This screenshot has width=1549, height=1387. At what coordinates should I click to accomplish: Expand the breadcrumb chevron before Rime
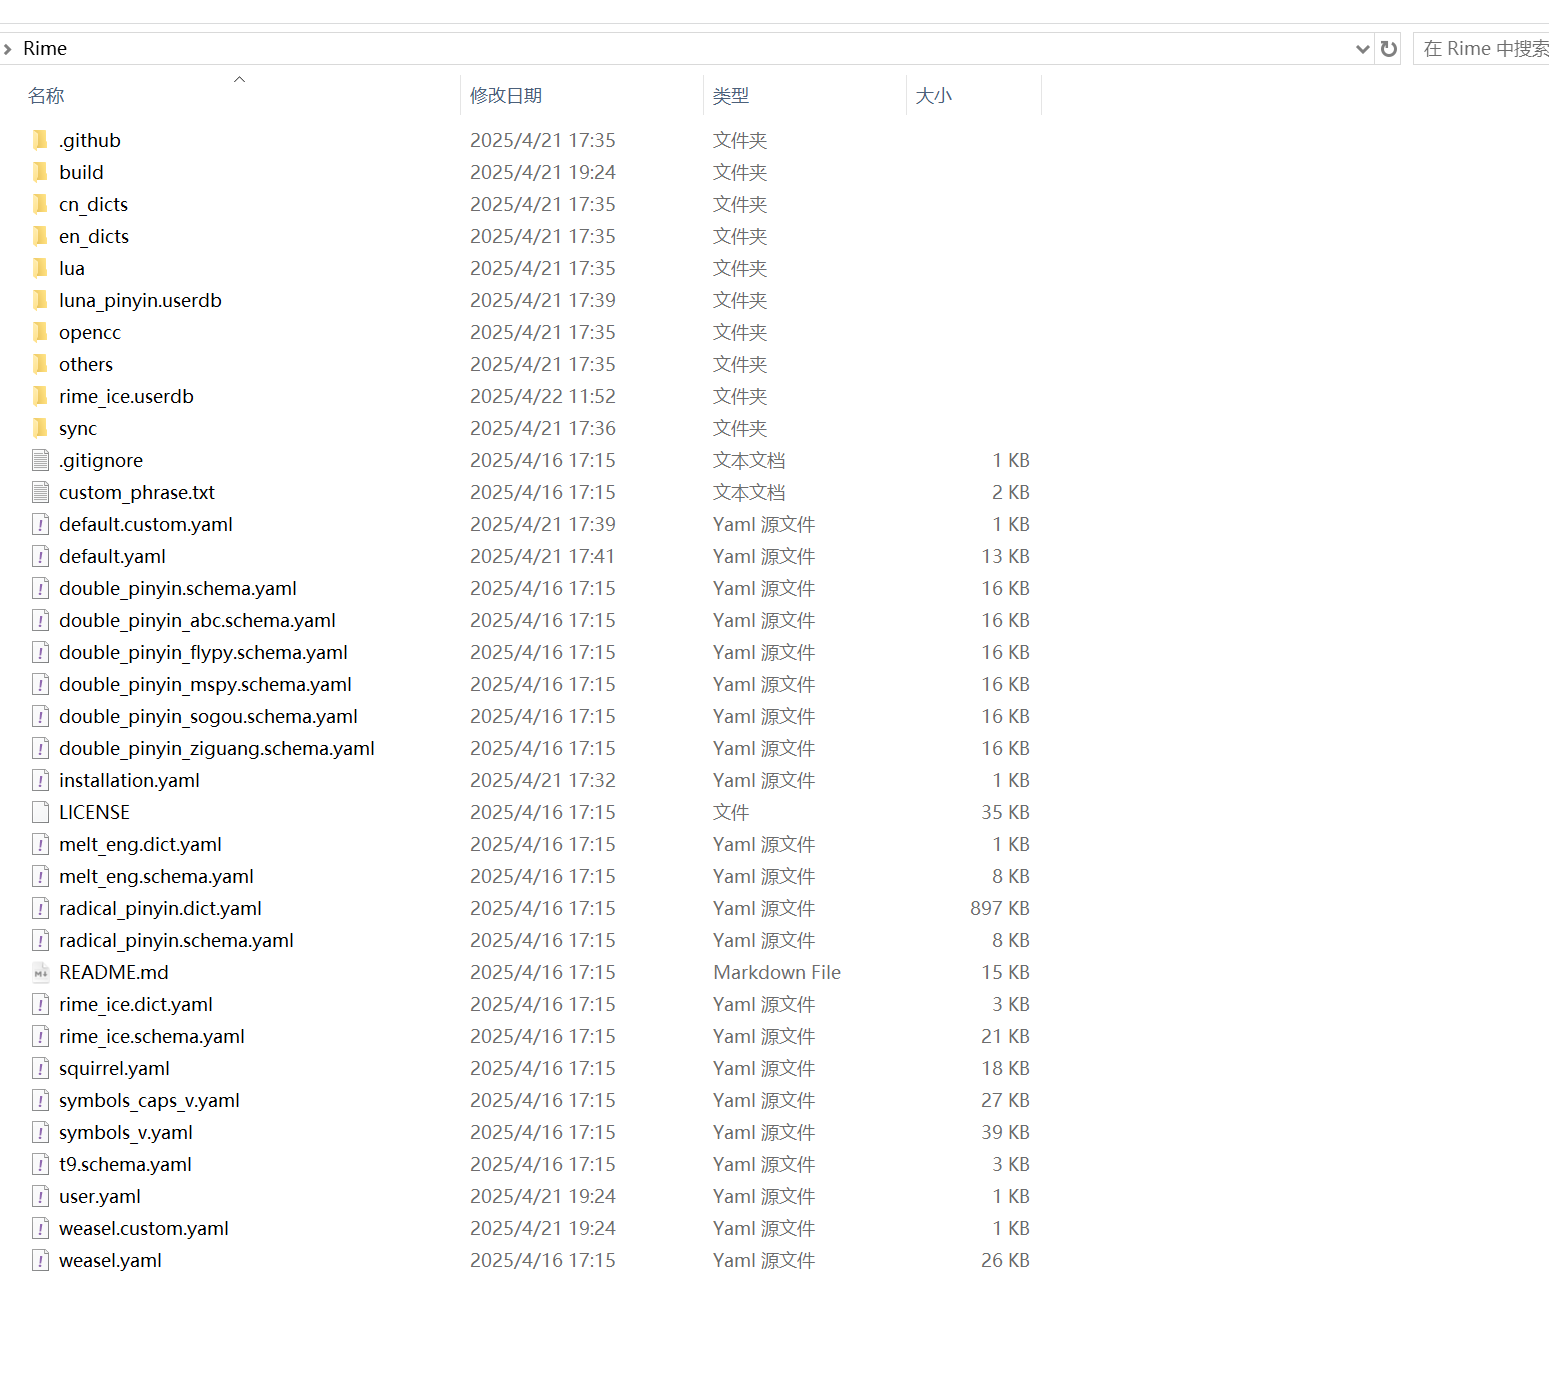(x=7, y=48)
